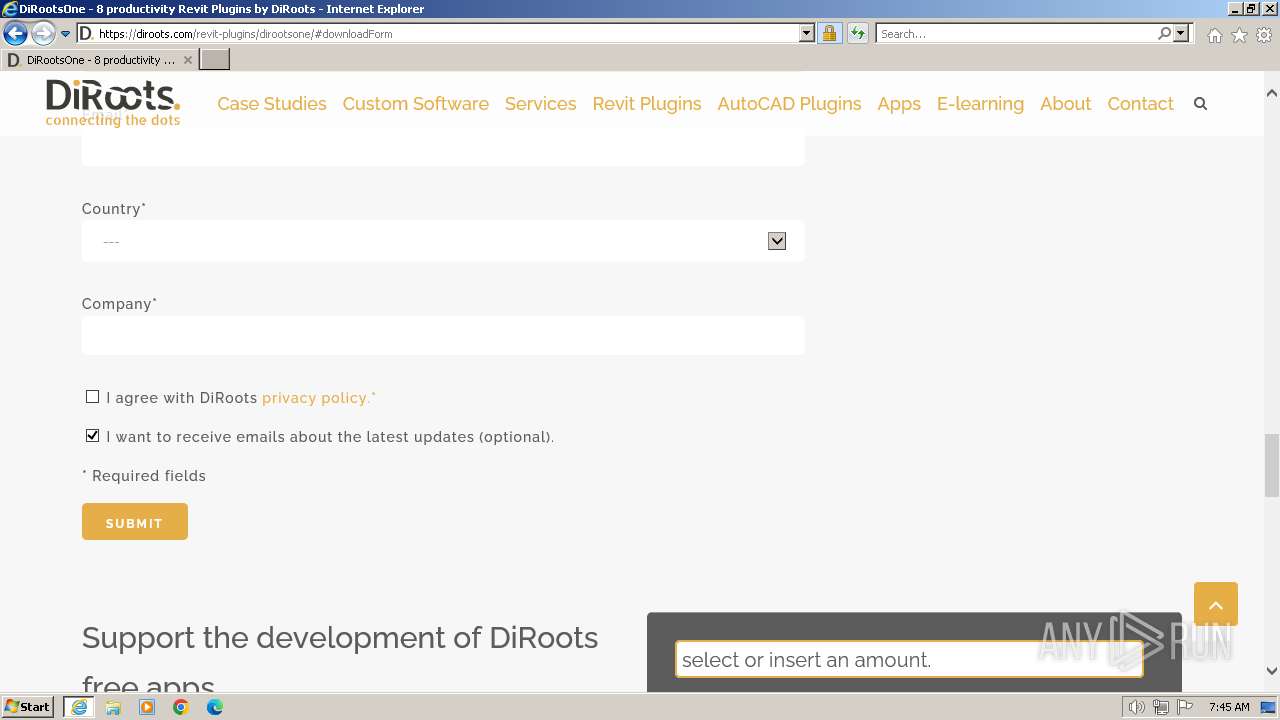Click the 7:45 AM system clock
This screenshot has width=1280, height=720.
pos(1229,707)
